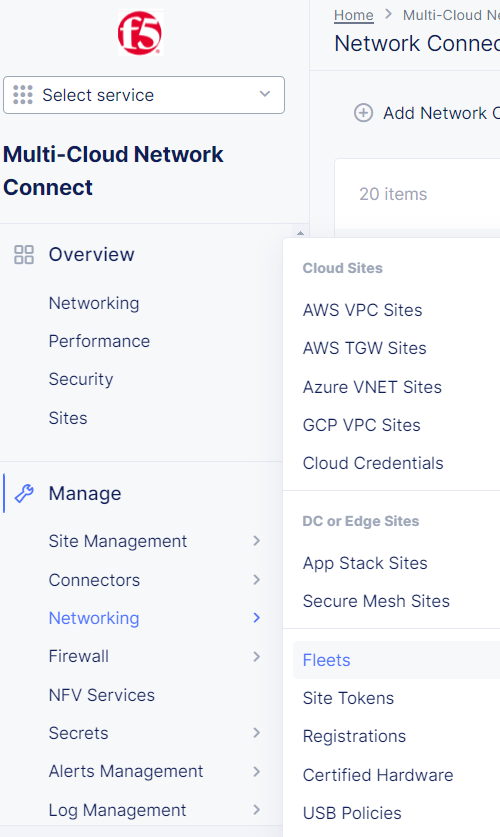This screenshot has width=500, height=837.
Task: Go to Home breadcrumb link
Action: [353, 15]
